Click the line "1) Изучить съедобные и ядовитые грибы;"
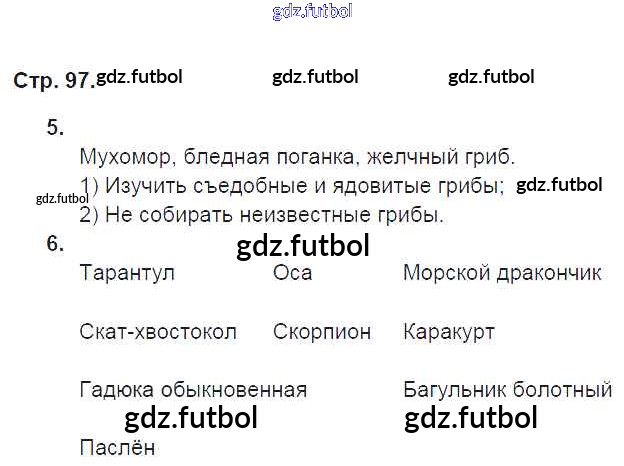624x466 pixels. (292, 186)
